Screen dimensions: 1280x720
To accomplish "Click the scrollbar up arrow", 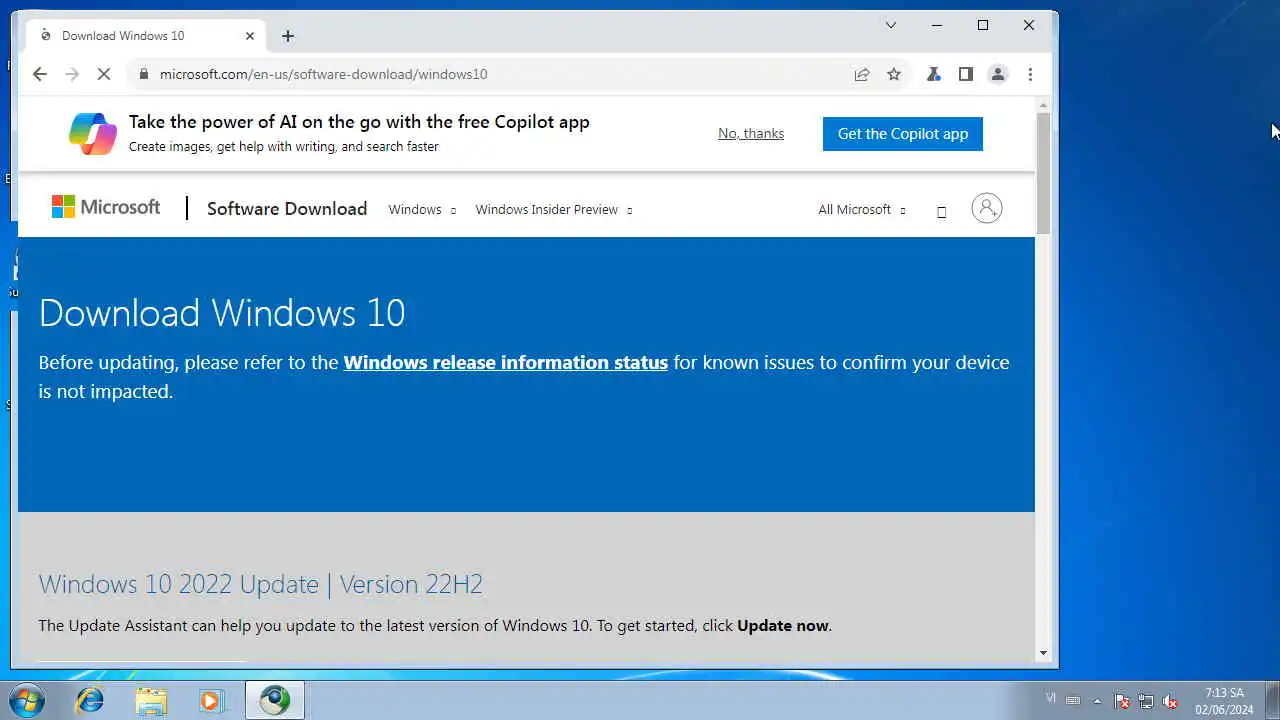I will tap(1043, 104).
